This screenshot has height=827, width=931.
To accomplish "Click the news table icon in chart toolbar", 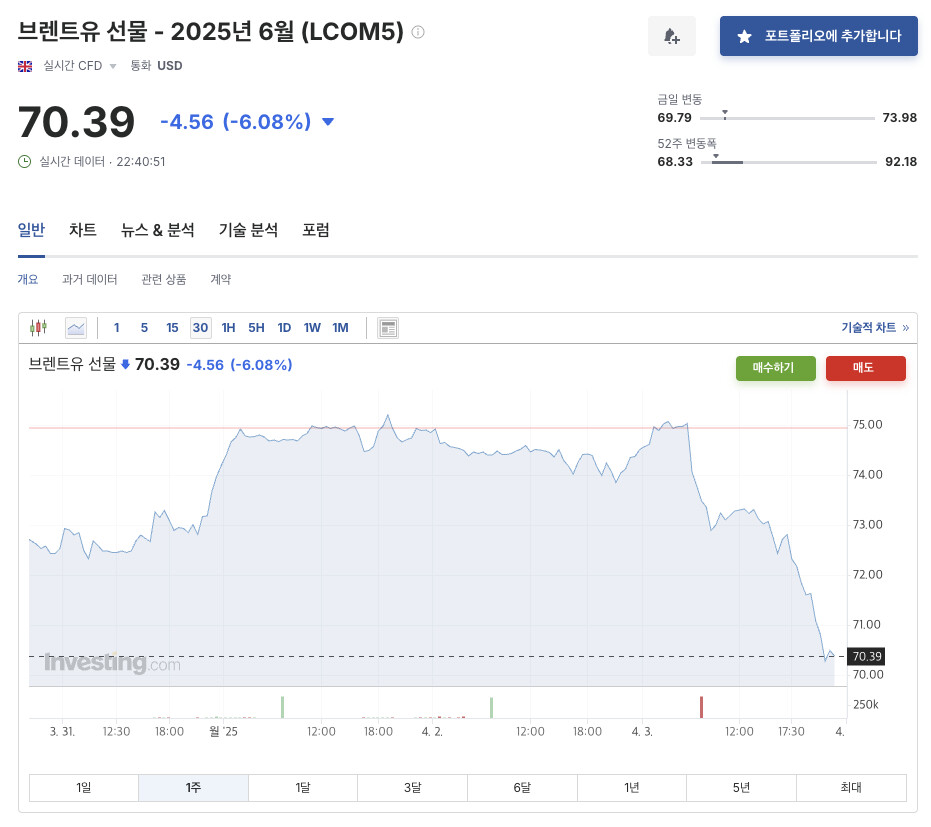I will (388, 327).
